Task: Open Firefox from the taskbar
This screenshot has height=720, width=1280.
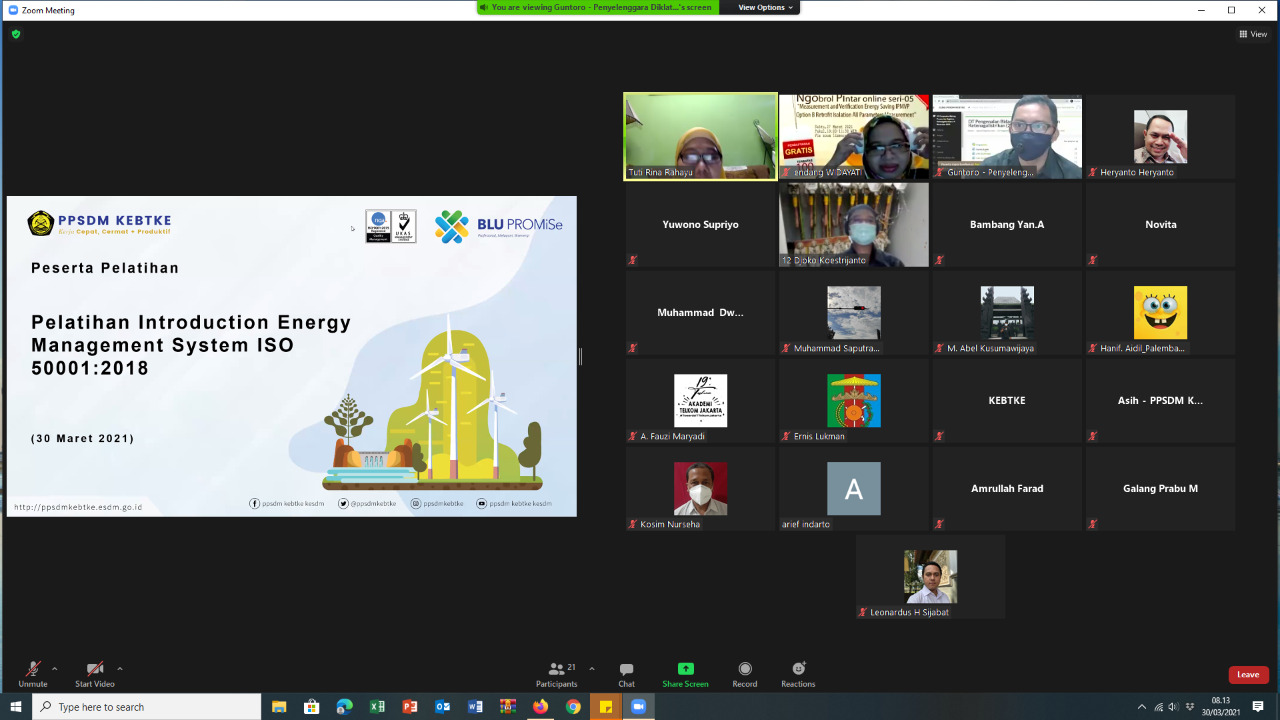Action: pos(540,707)
